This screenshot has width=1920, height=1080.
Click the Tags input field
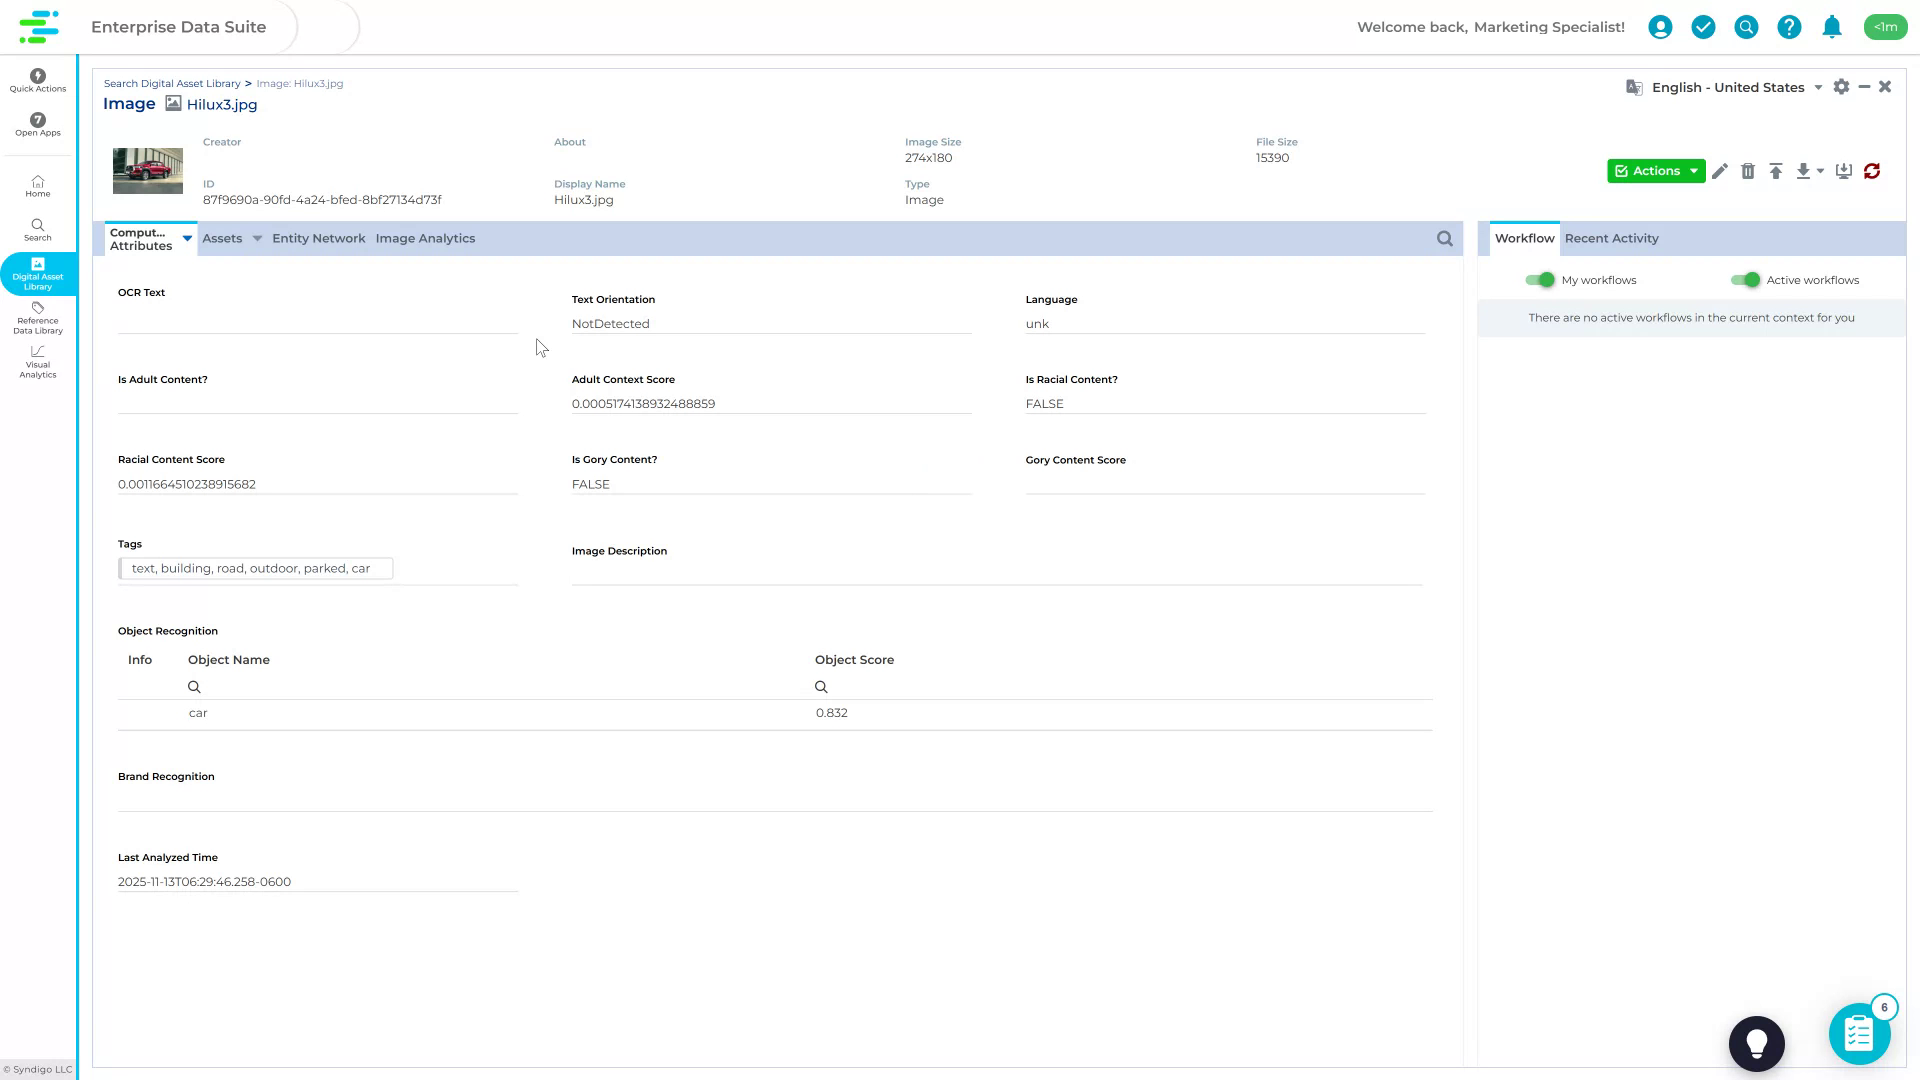pos(255,568)
